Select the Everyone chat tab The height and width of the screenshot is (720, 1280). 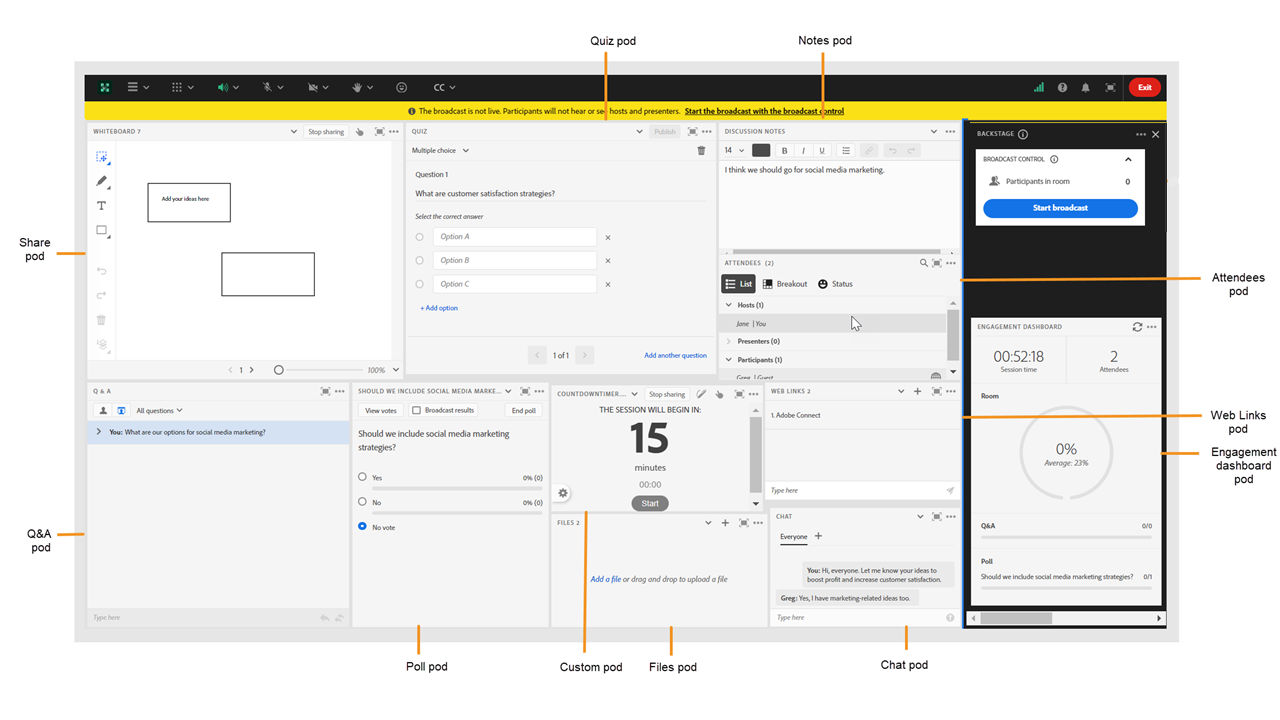pyautogui.click(x=793, y=537)
